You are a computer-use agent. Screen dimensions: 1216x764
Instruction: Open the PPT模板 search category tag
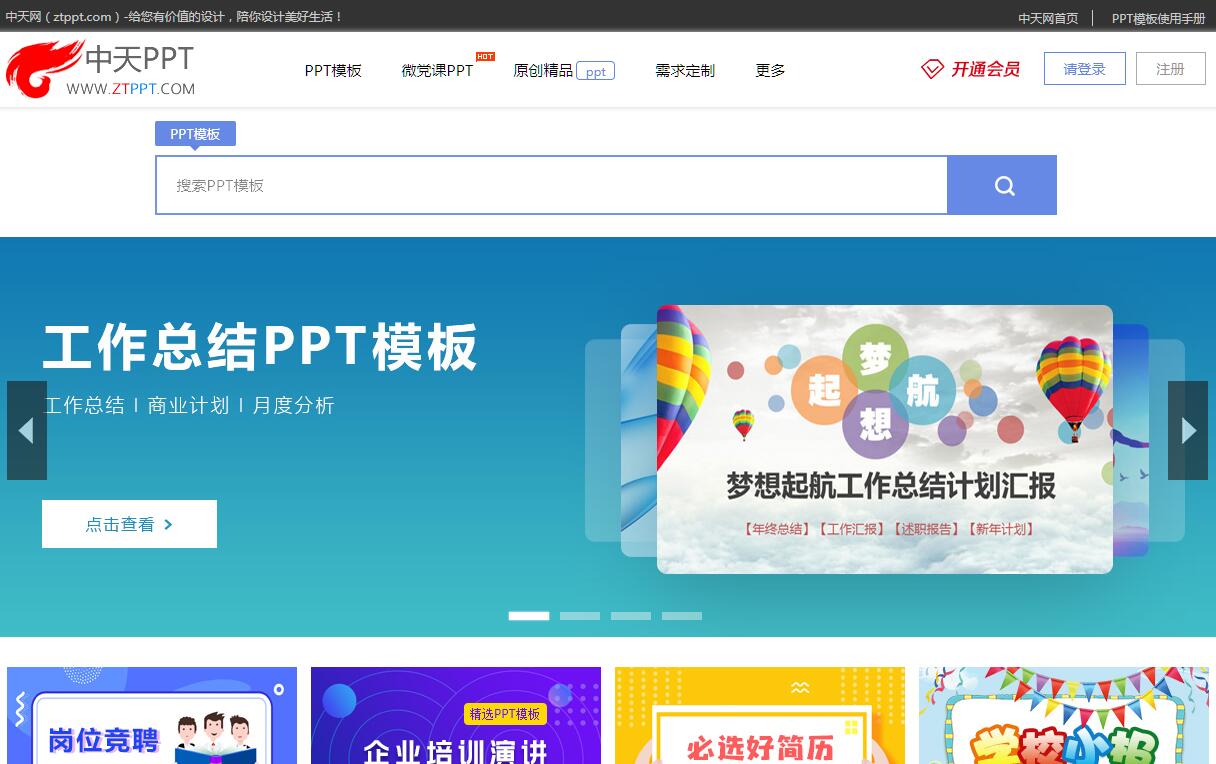(x=195, y=134)
